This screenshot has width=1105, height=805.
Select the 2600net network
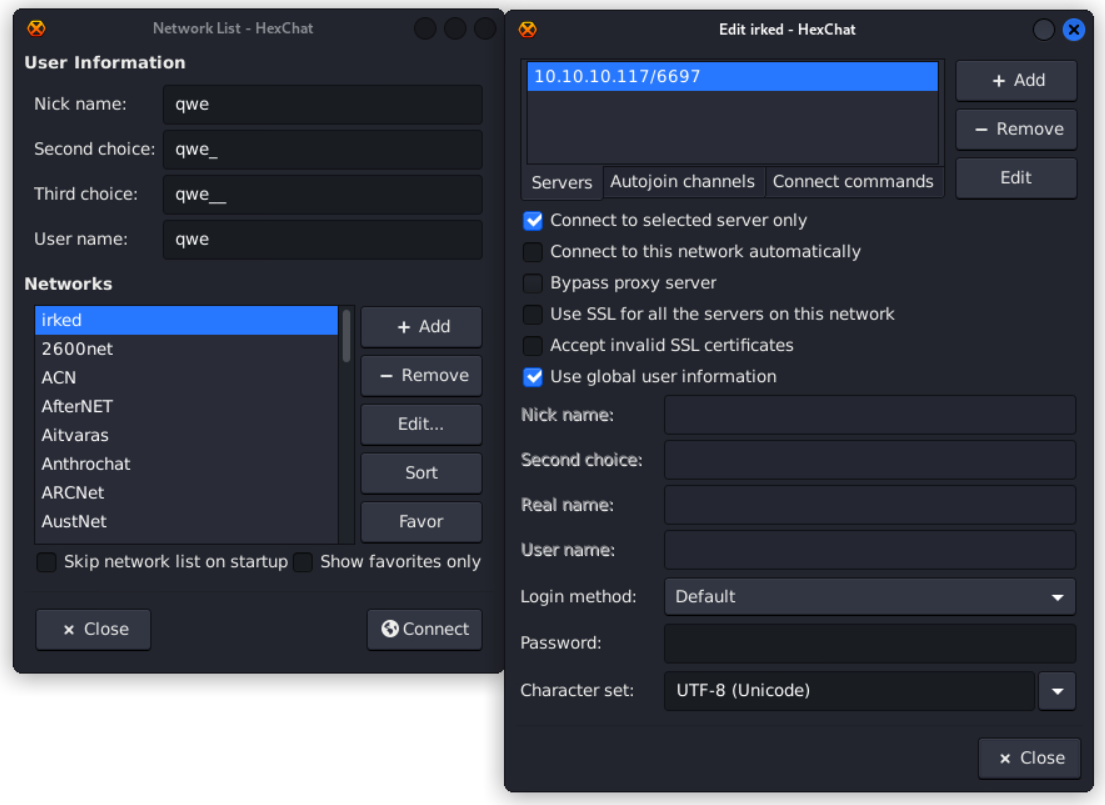click(186, 349)
